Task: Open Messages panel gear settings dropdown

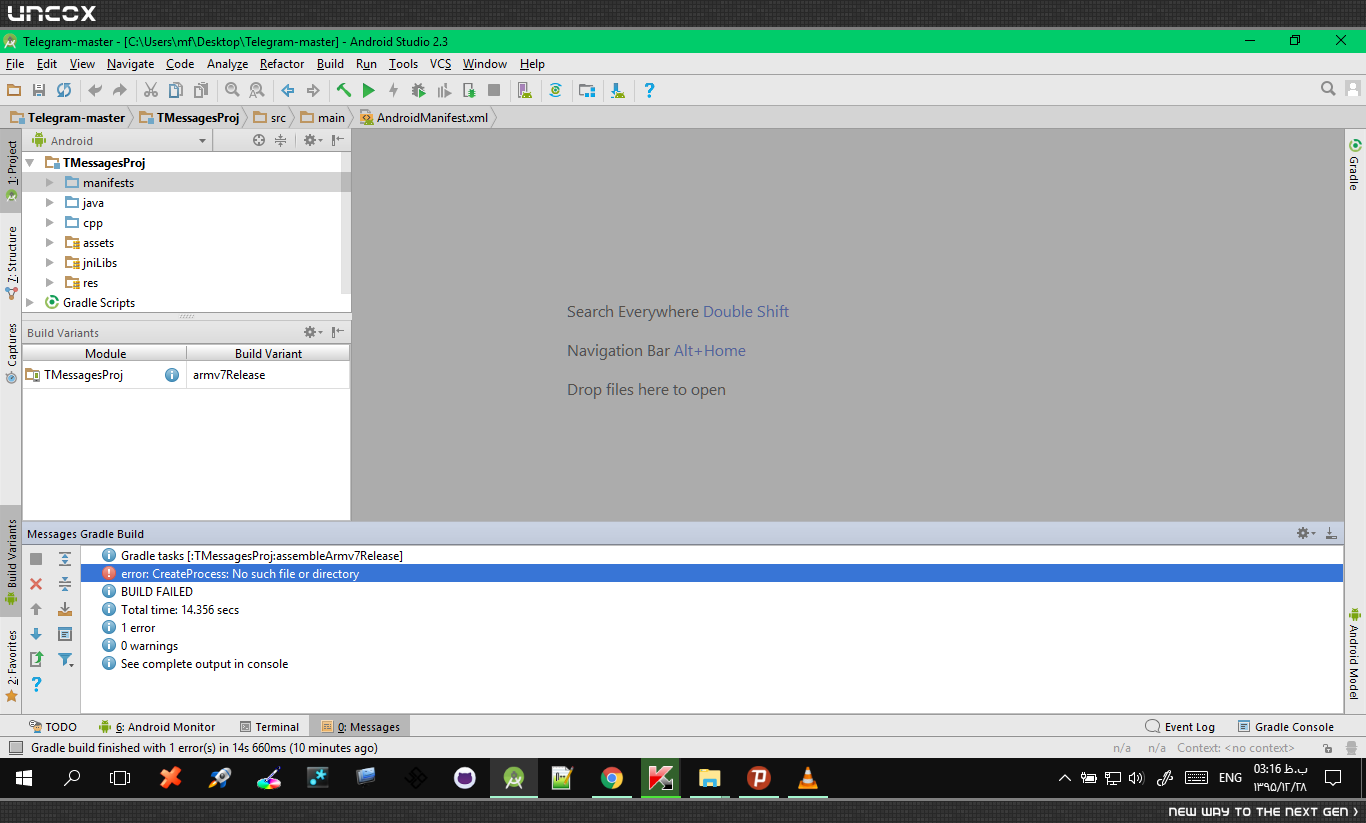Action: 1305,534
